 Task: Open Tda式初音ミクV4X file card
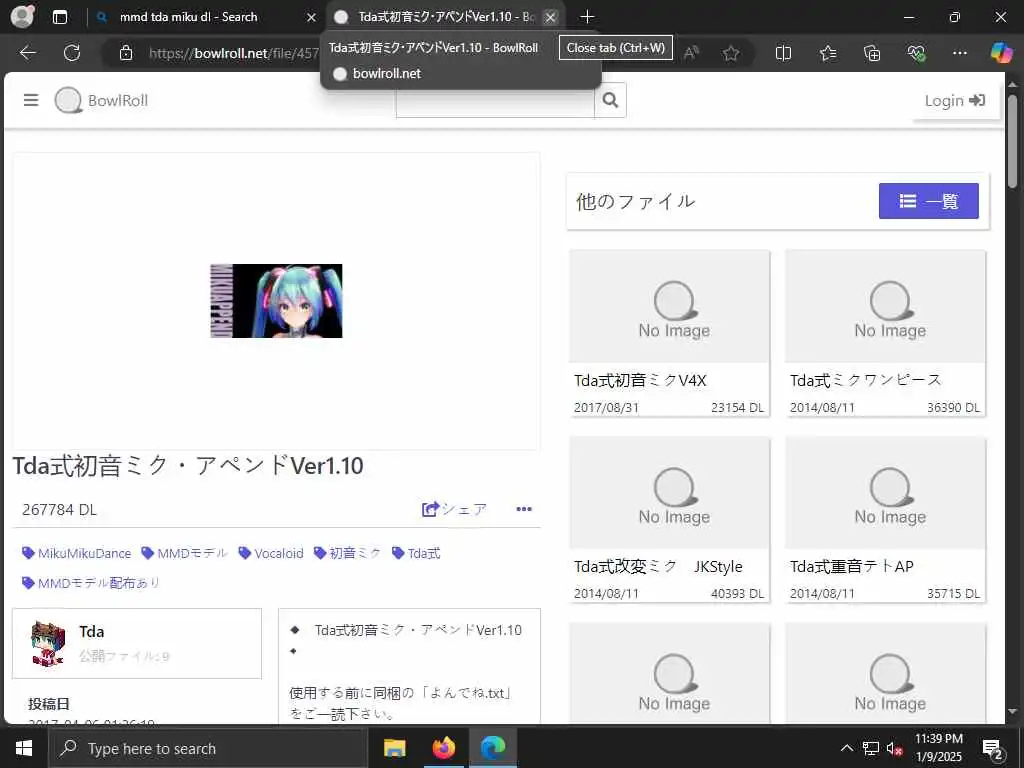pyautogui.click(x=669, y=332)
